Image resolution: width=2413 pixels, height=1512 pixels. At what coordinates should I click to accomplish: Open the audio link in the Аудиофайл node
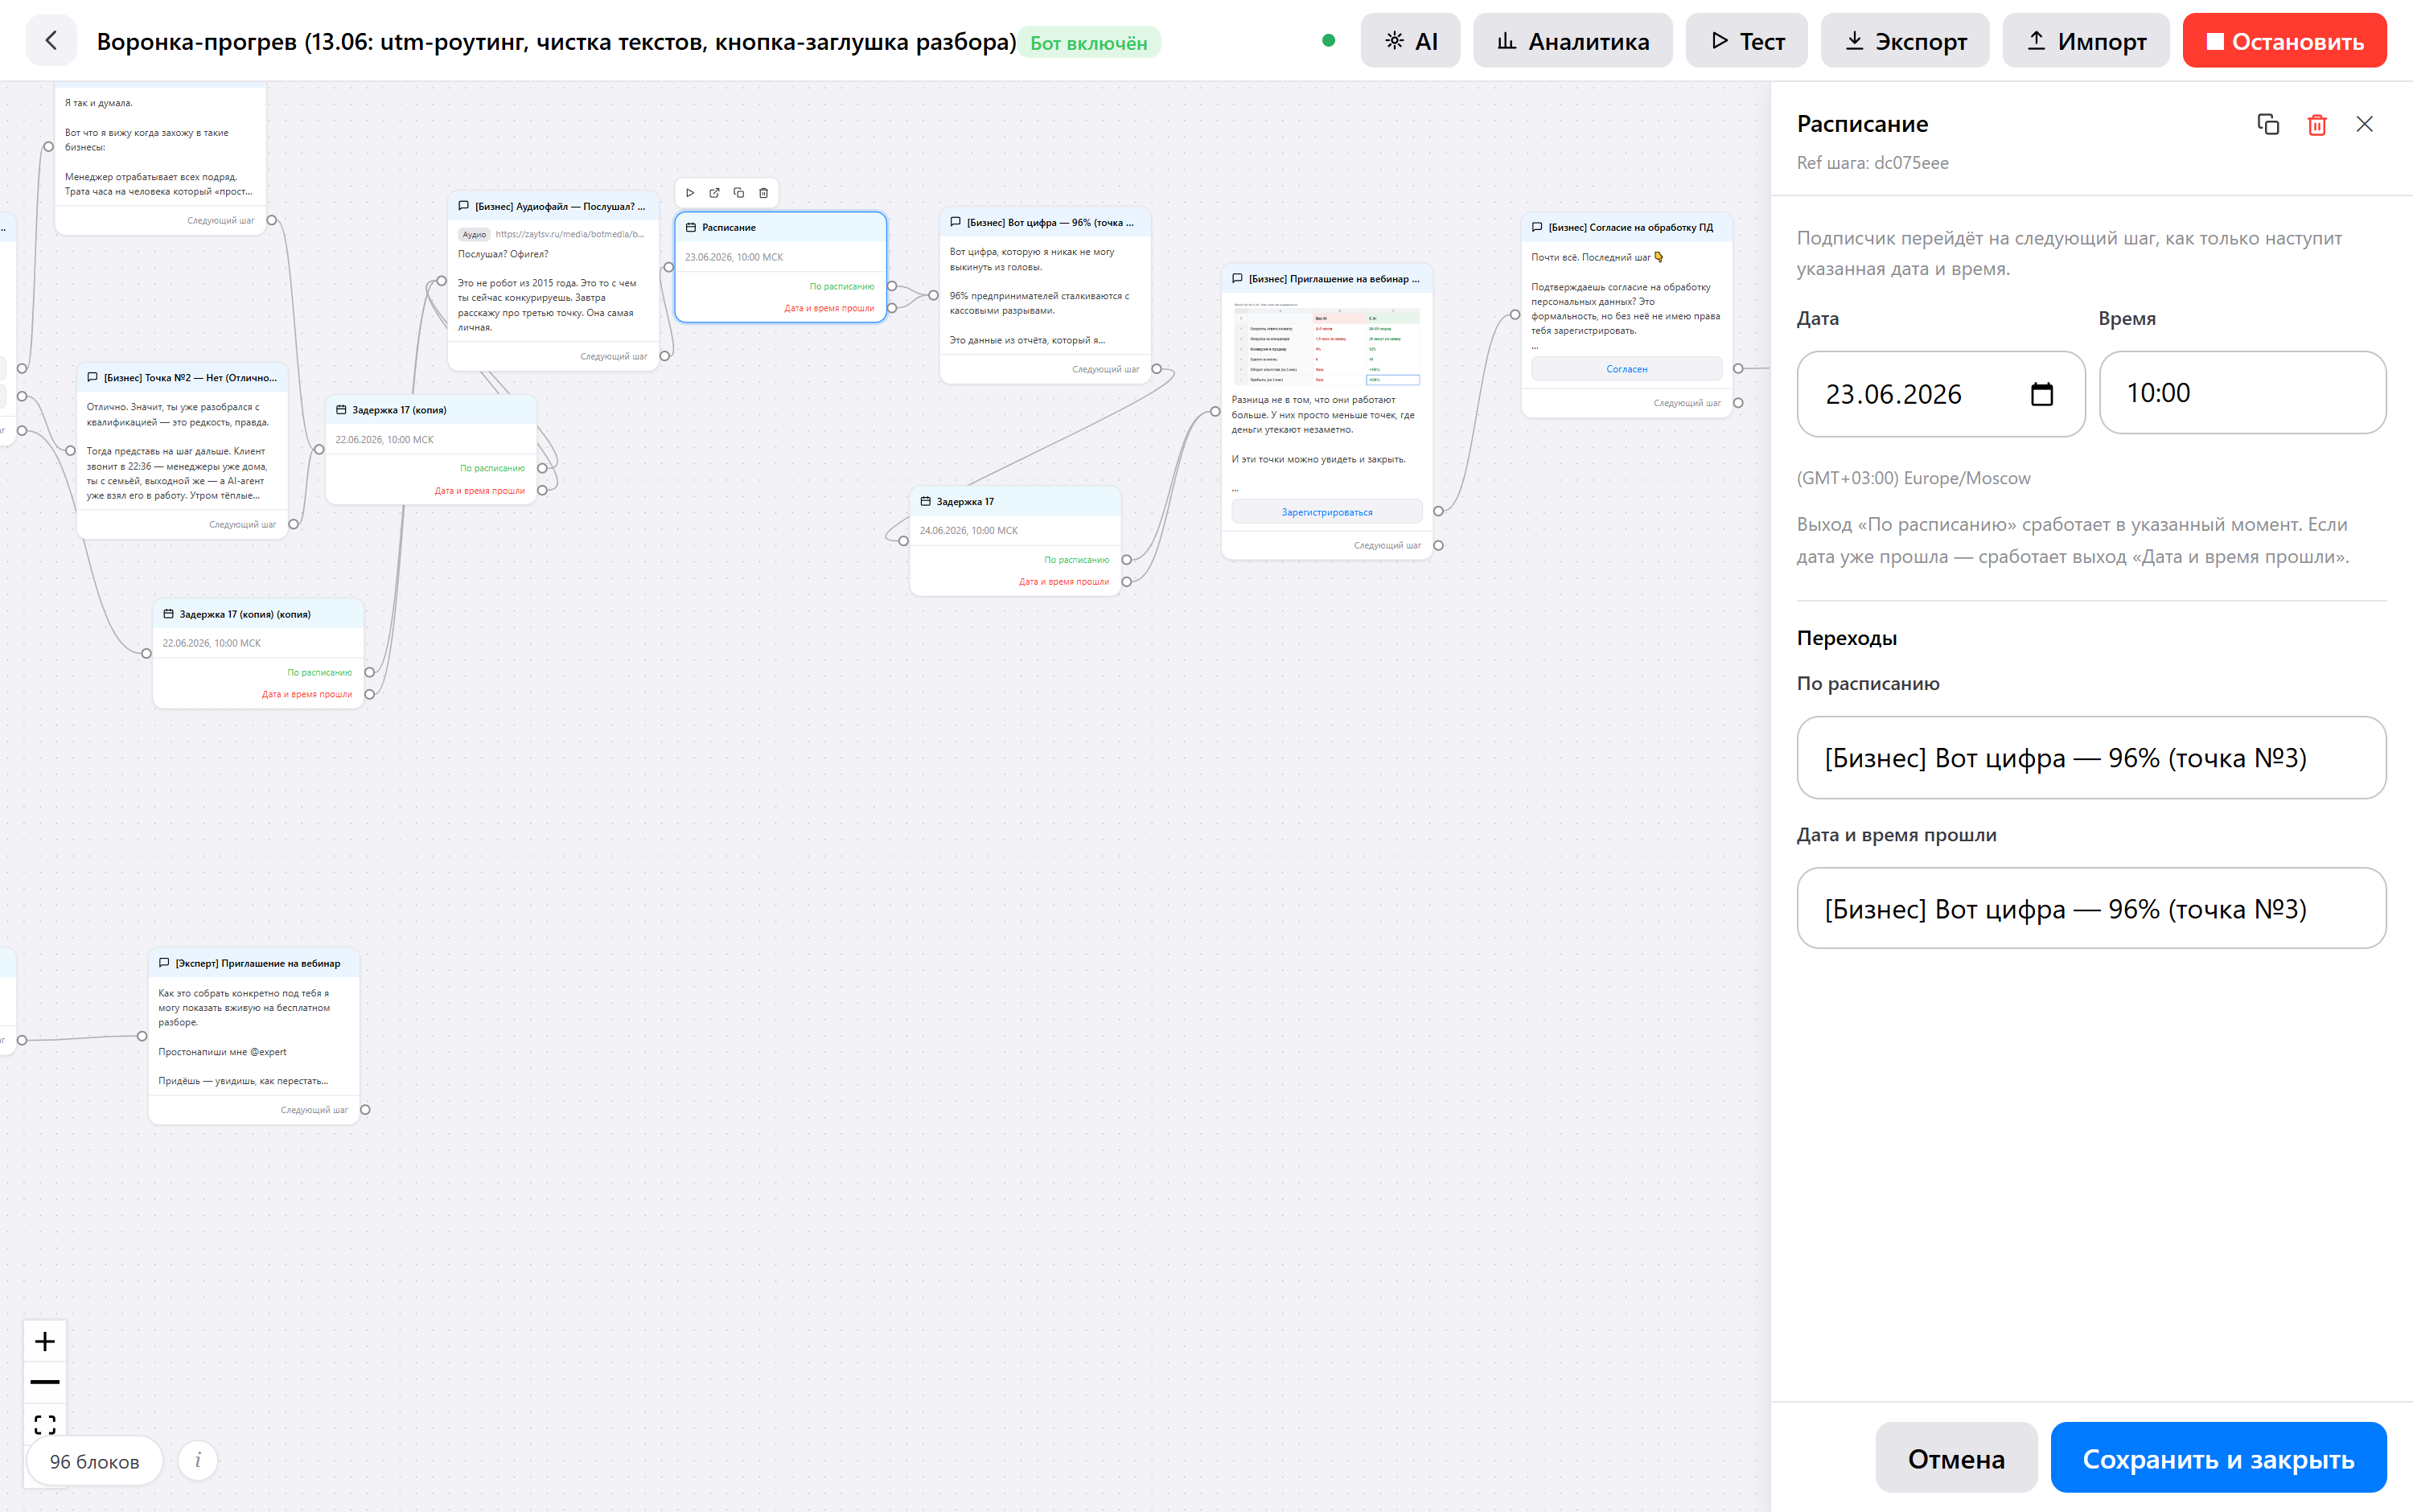[x=570, y=234]
